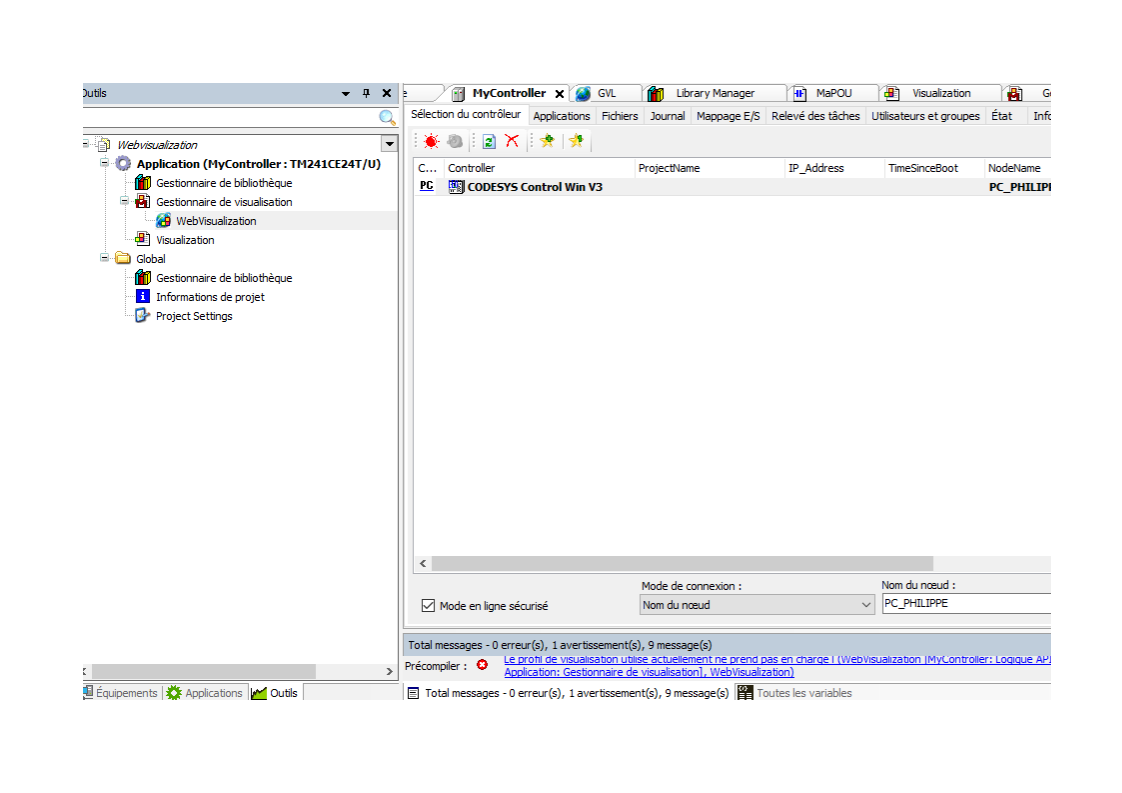
Task: Click the red error icon beside Précompiler
Action: [x=482, y=665]
